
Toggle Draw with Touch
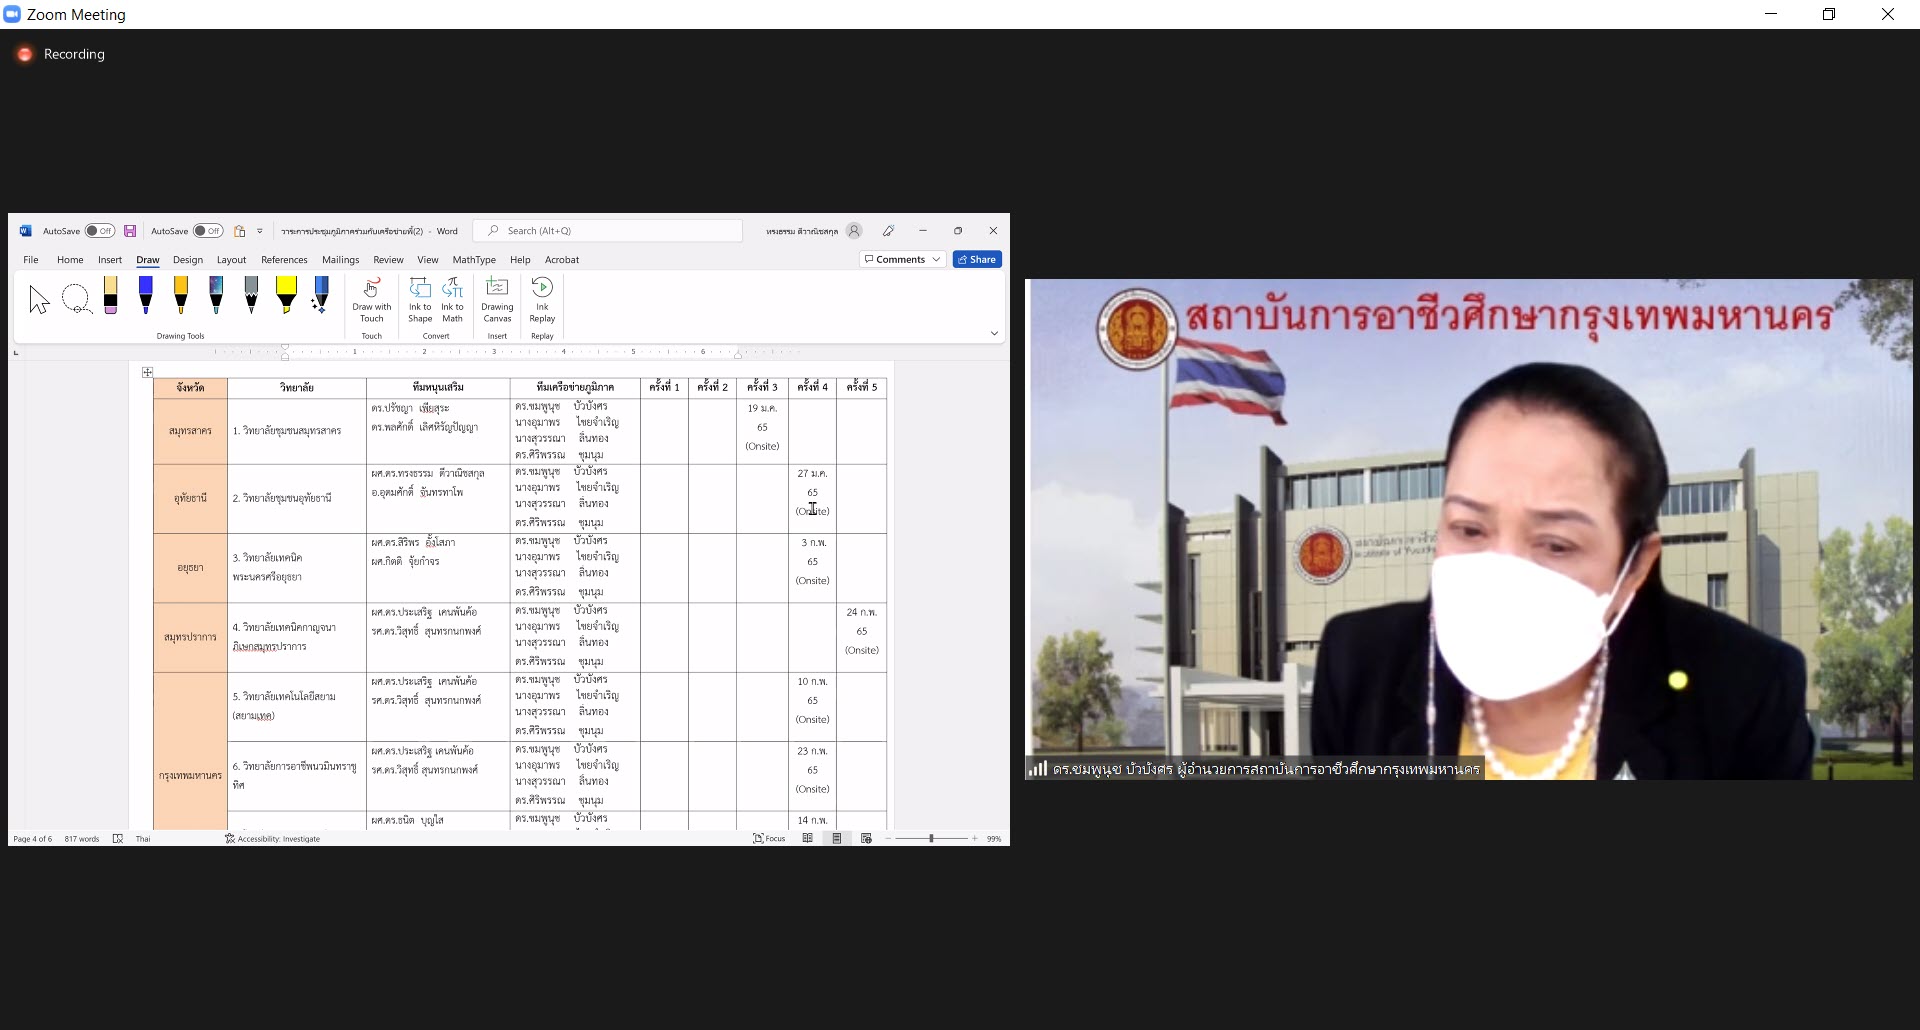click(x=371, y=300)
